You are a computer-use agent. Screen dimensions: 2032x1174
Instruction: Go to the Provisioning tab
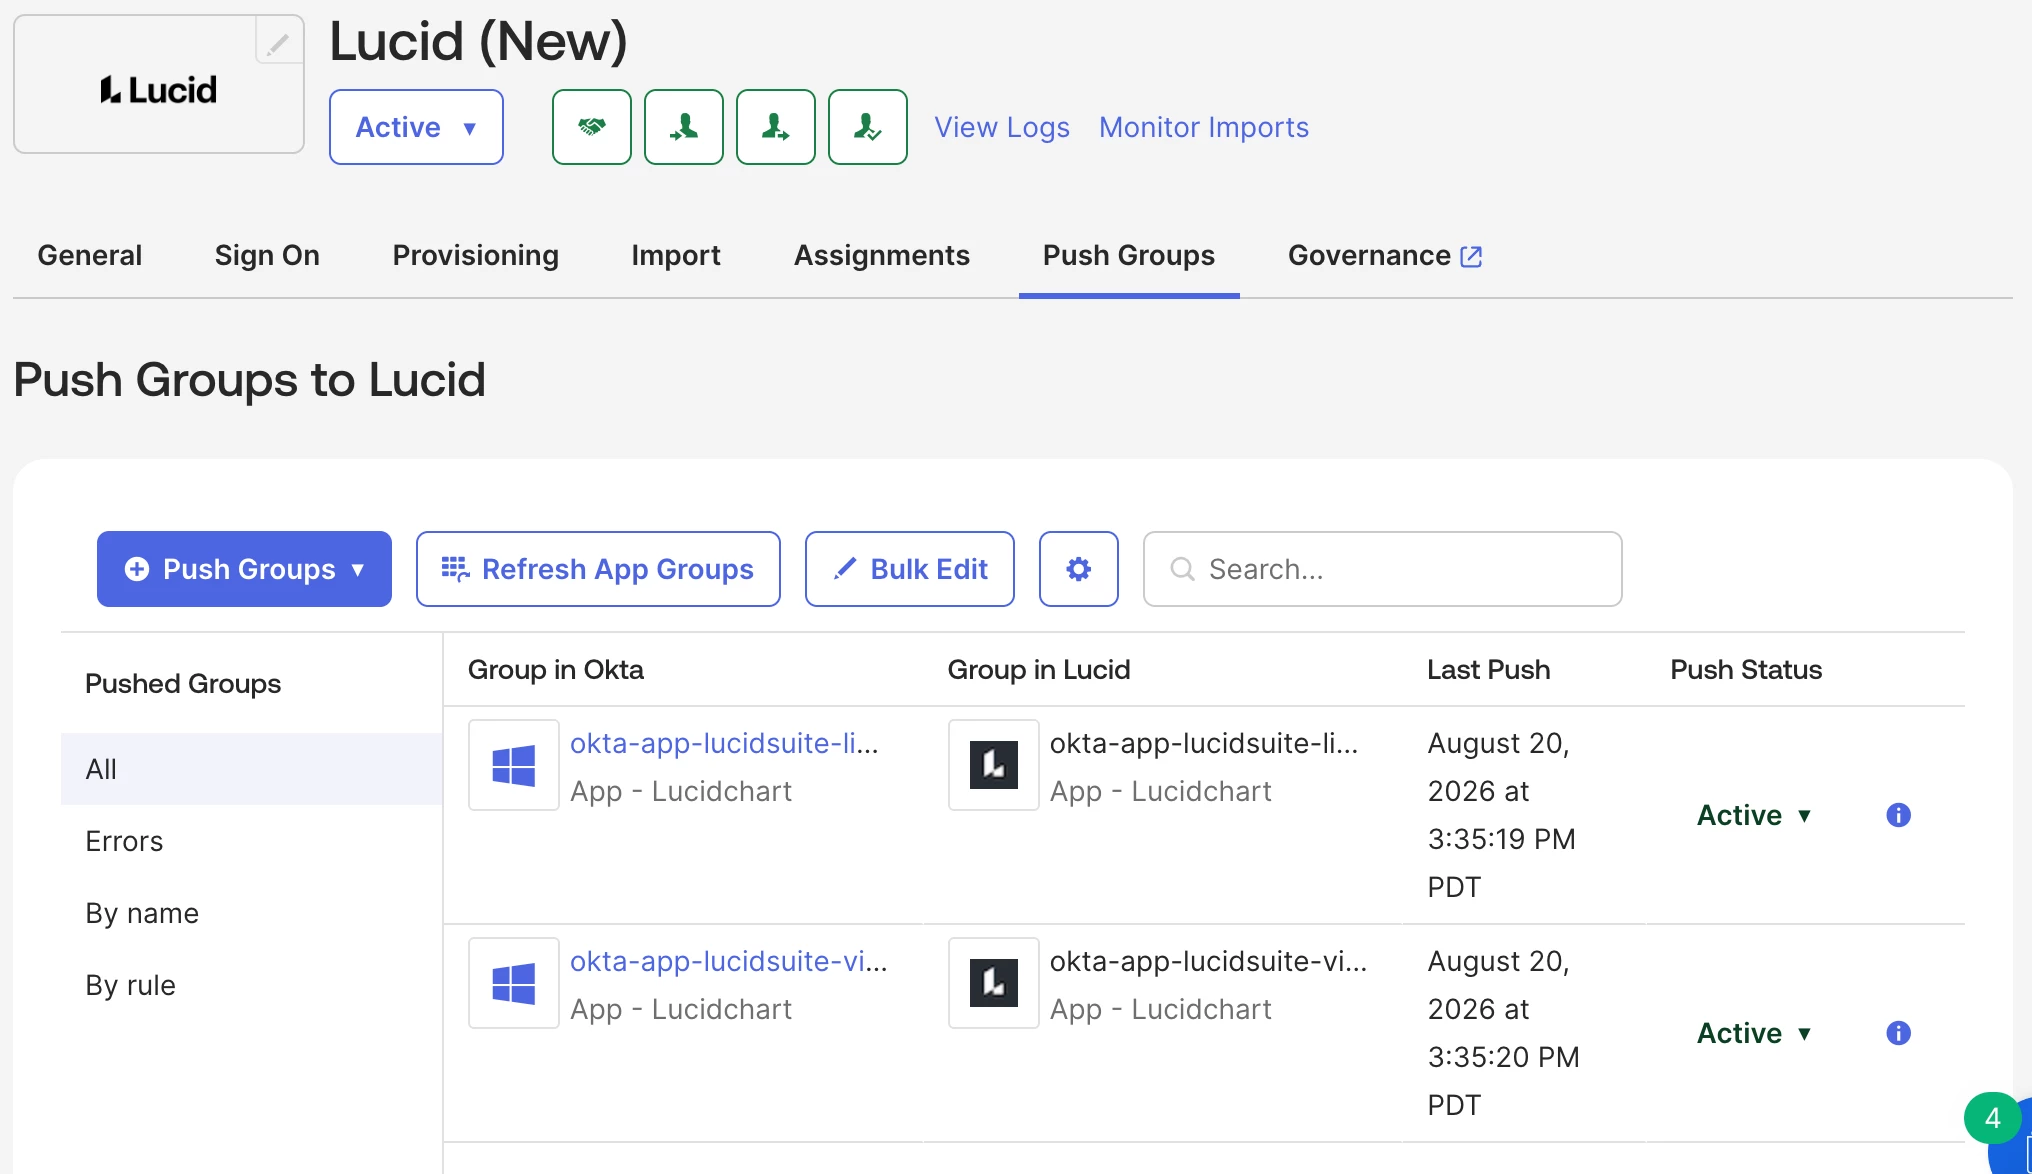coord(476,256)
